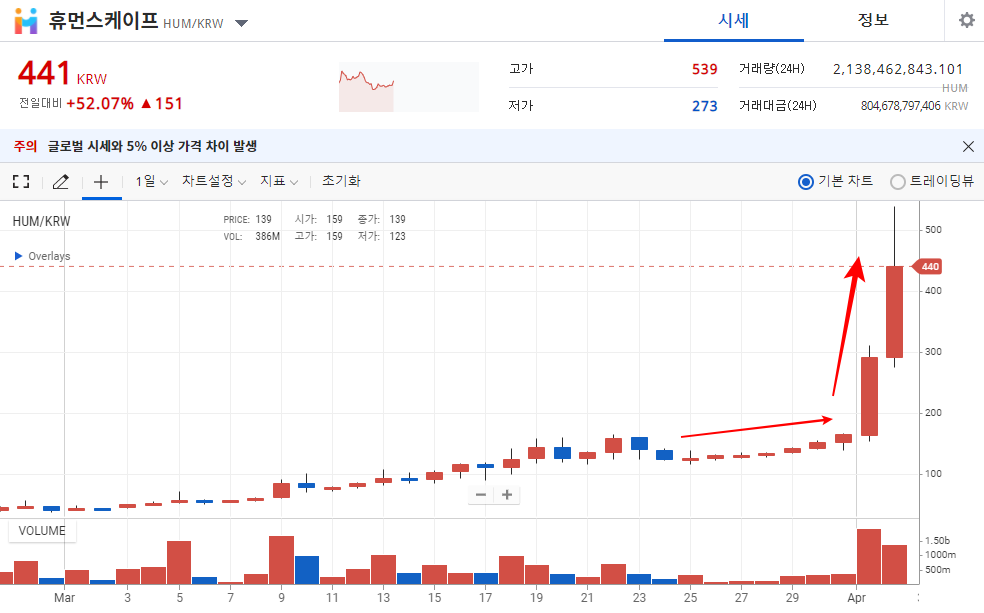The image size is (984, 613).
Task: Open the settings gear icon
Action: coord(966,20)
